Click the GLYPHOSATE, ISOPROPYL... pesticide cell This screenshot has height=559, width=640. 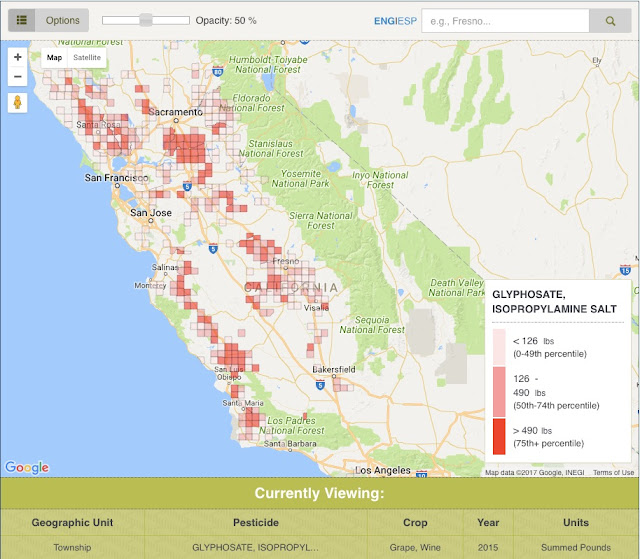[x=256, y=547]
